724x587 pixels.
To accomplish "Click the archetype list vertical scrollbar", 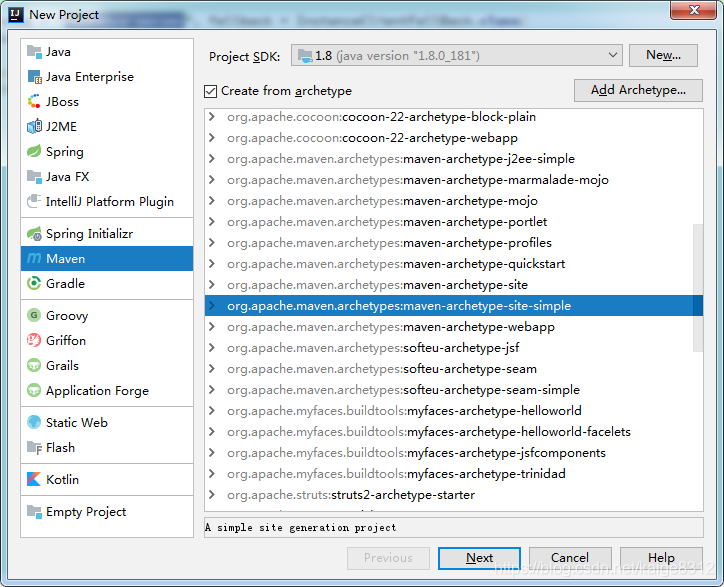I will point(698,288).
